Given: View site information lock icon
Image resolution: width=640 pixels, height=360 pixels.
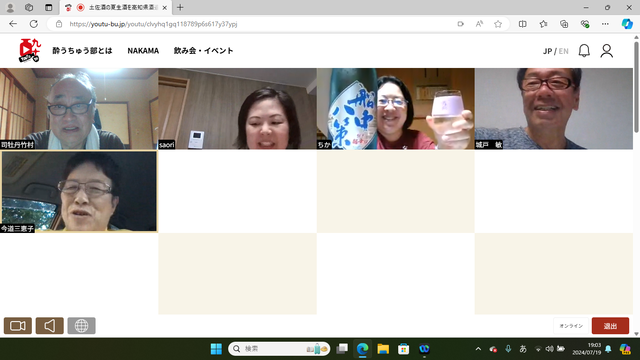Looking at the screenshot, I should coord(59,24).
